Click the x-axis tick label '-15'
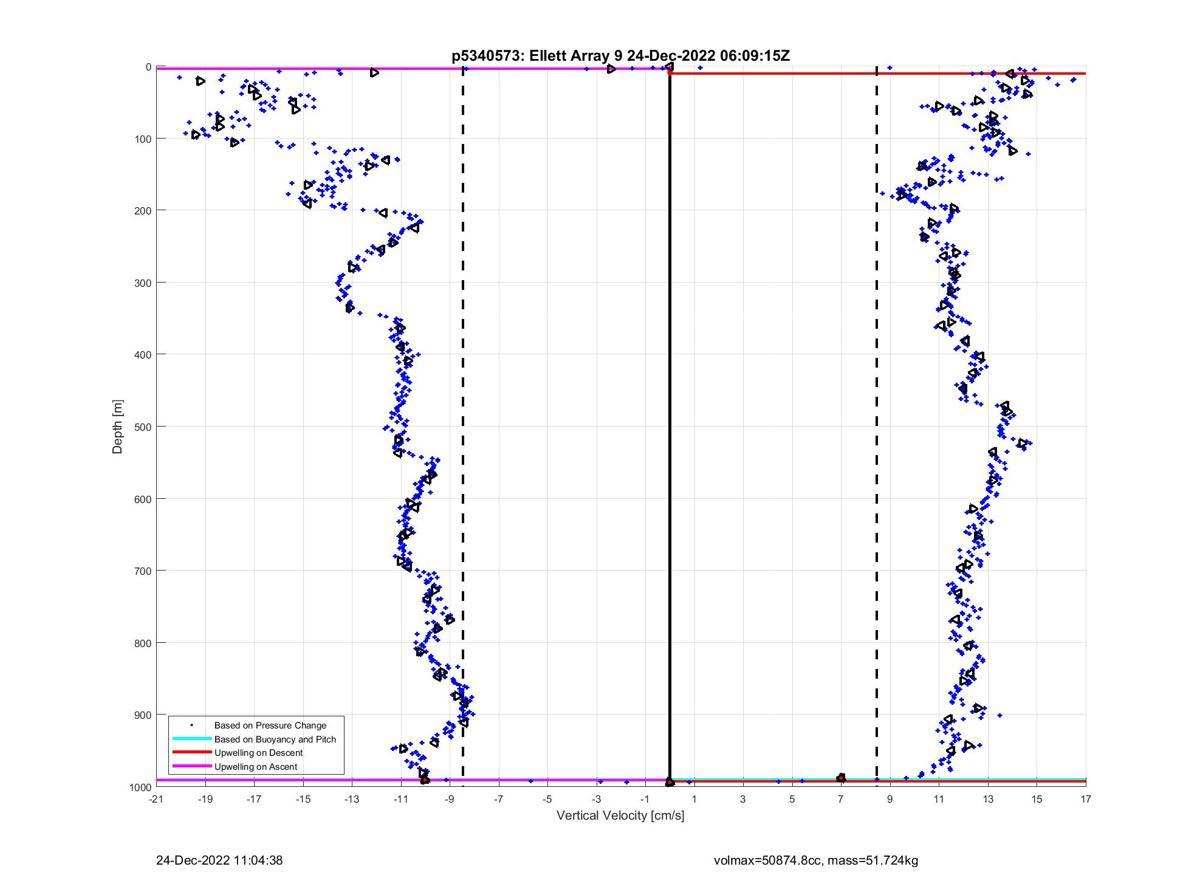Image resolution: width=1200 pixels, height=885 pixels. tap(302, 799)
